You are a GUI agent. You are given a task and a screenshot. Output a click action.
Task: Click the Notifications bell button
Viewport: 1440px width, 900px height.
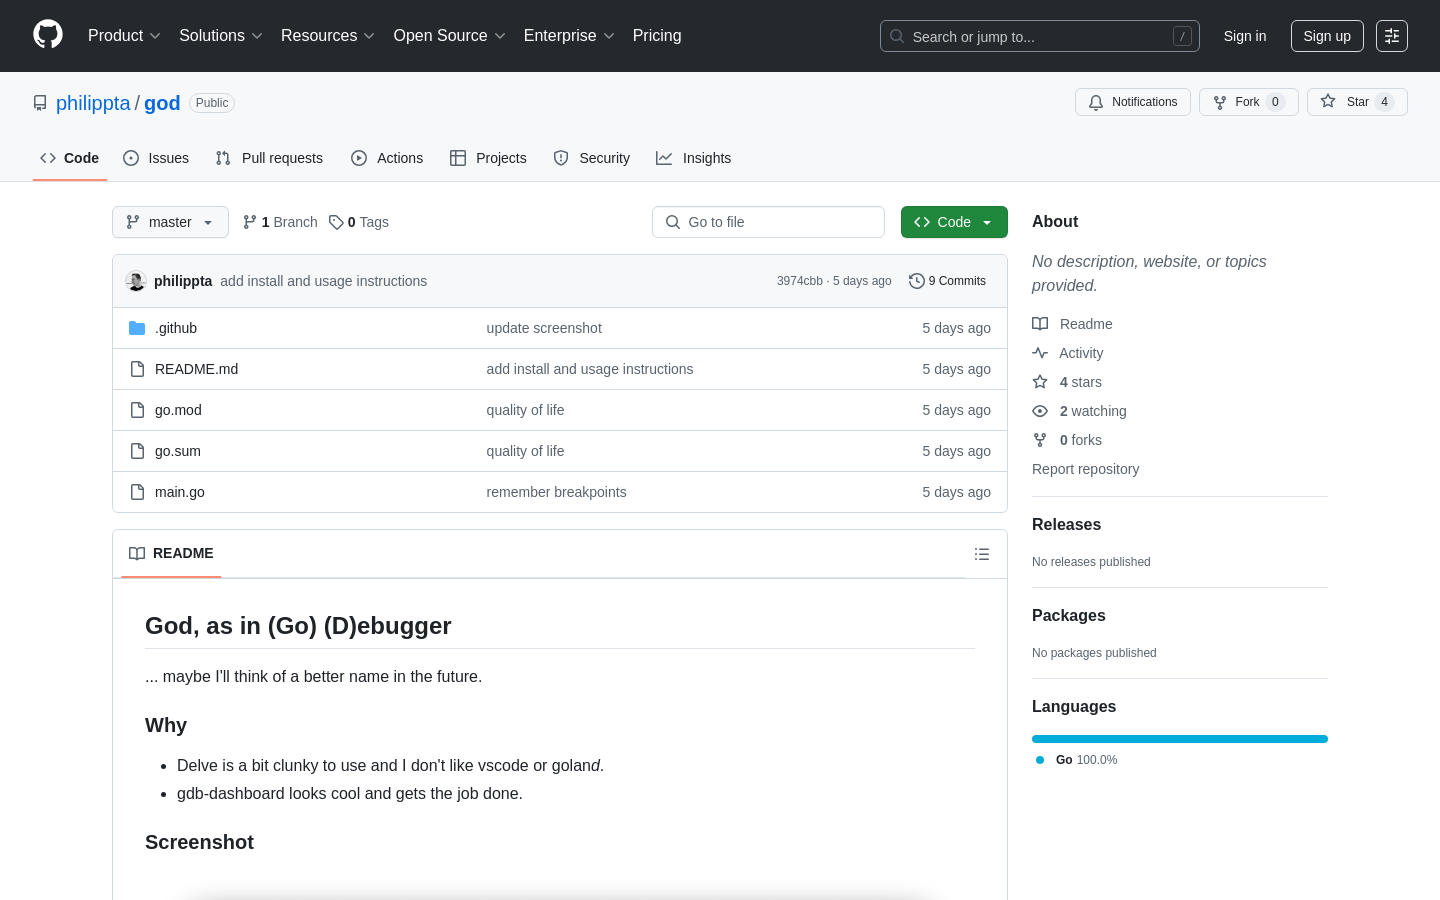click(1133, 102)
